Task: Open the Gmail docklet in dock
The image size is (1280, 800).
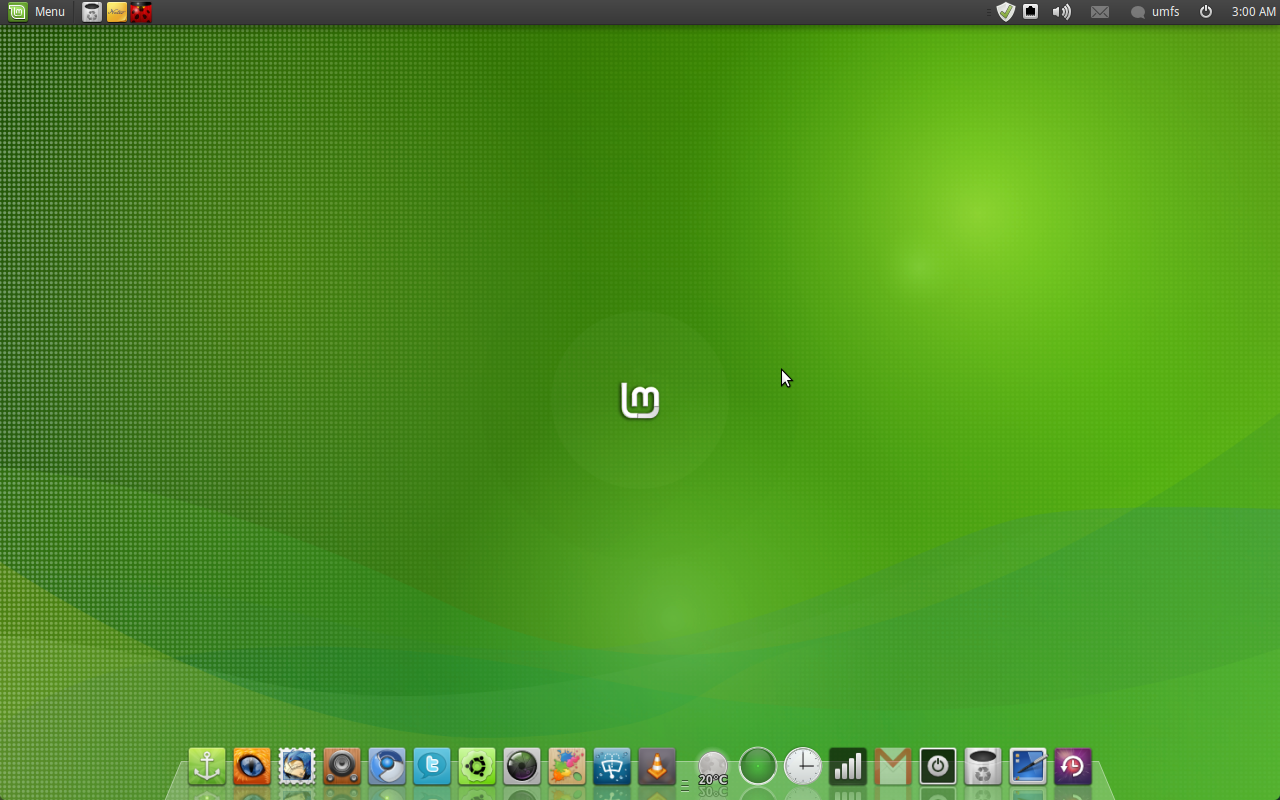Action: 893,767
